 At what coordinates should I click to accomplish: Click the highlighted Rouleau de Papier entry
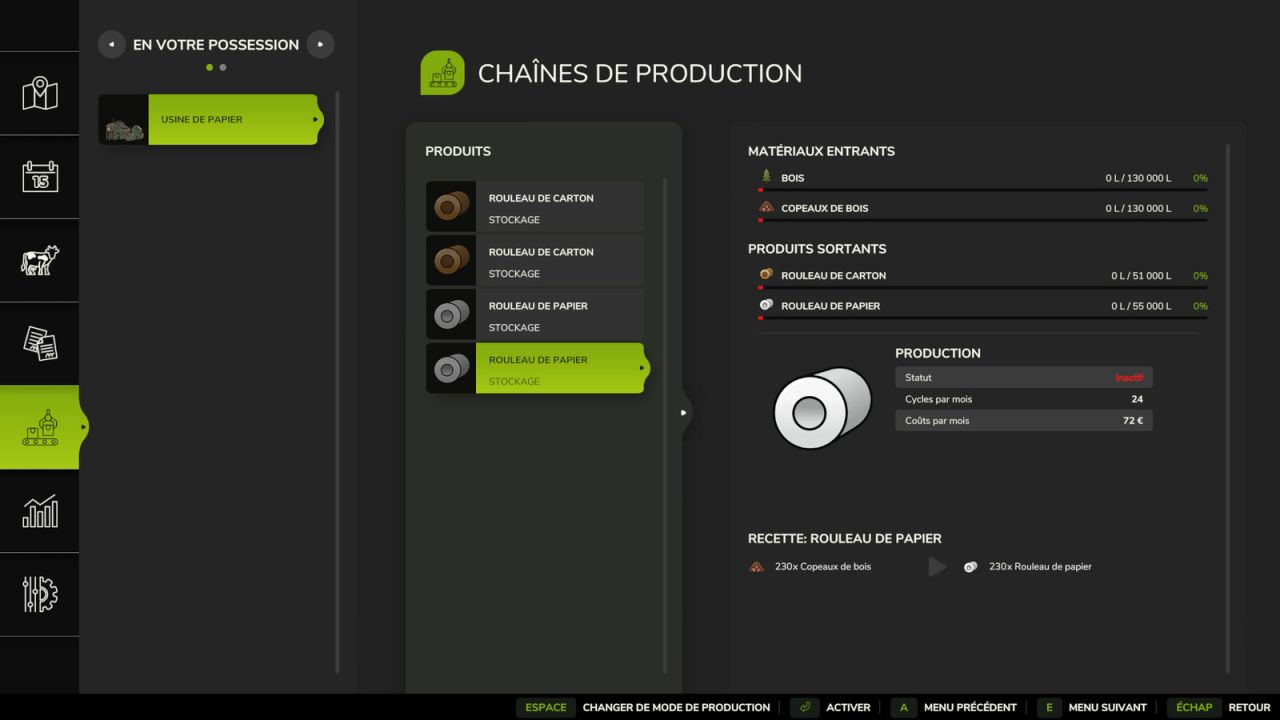click(x=535, y=369)
